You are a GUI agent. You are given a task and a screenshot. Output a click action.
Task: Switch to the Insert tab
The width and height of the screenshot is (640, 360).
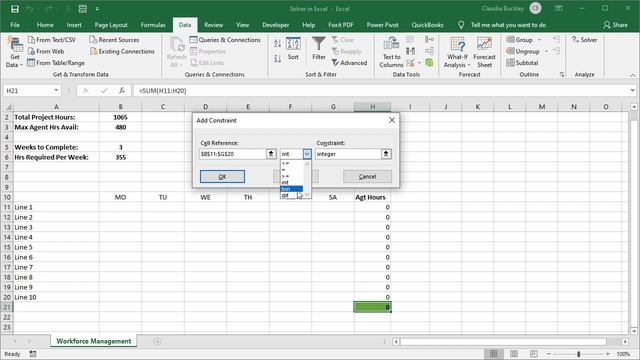pos(74,25)
